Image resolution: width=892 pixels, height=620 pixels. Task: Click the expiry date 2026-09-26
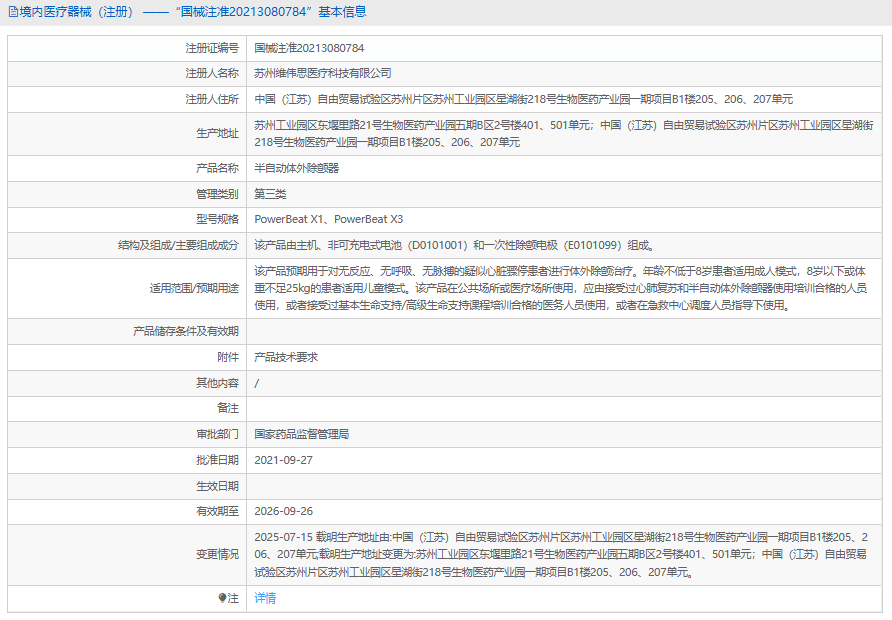click(x=284, y=511)
